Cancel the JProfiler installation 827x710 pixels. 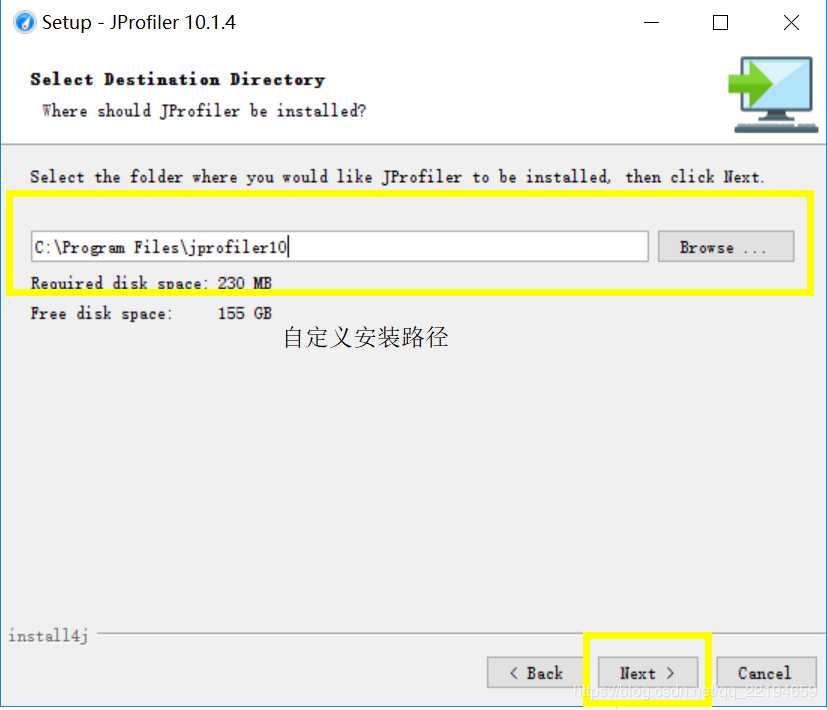pos(766,673)
